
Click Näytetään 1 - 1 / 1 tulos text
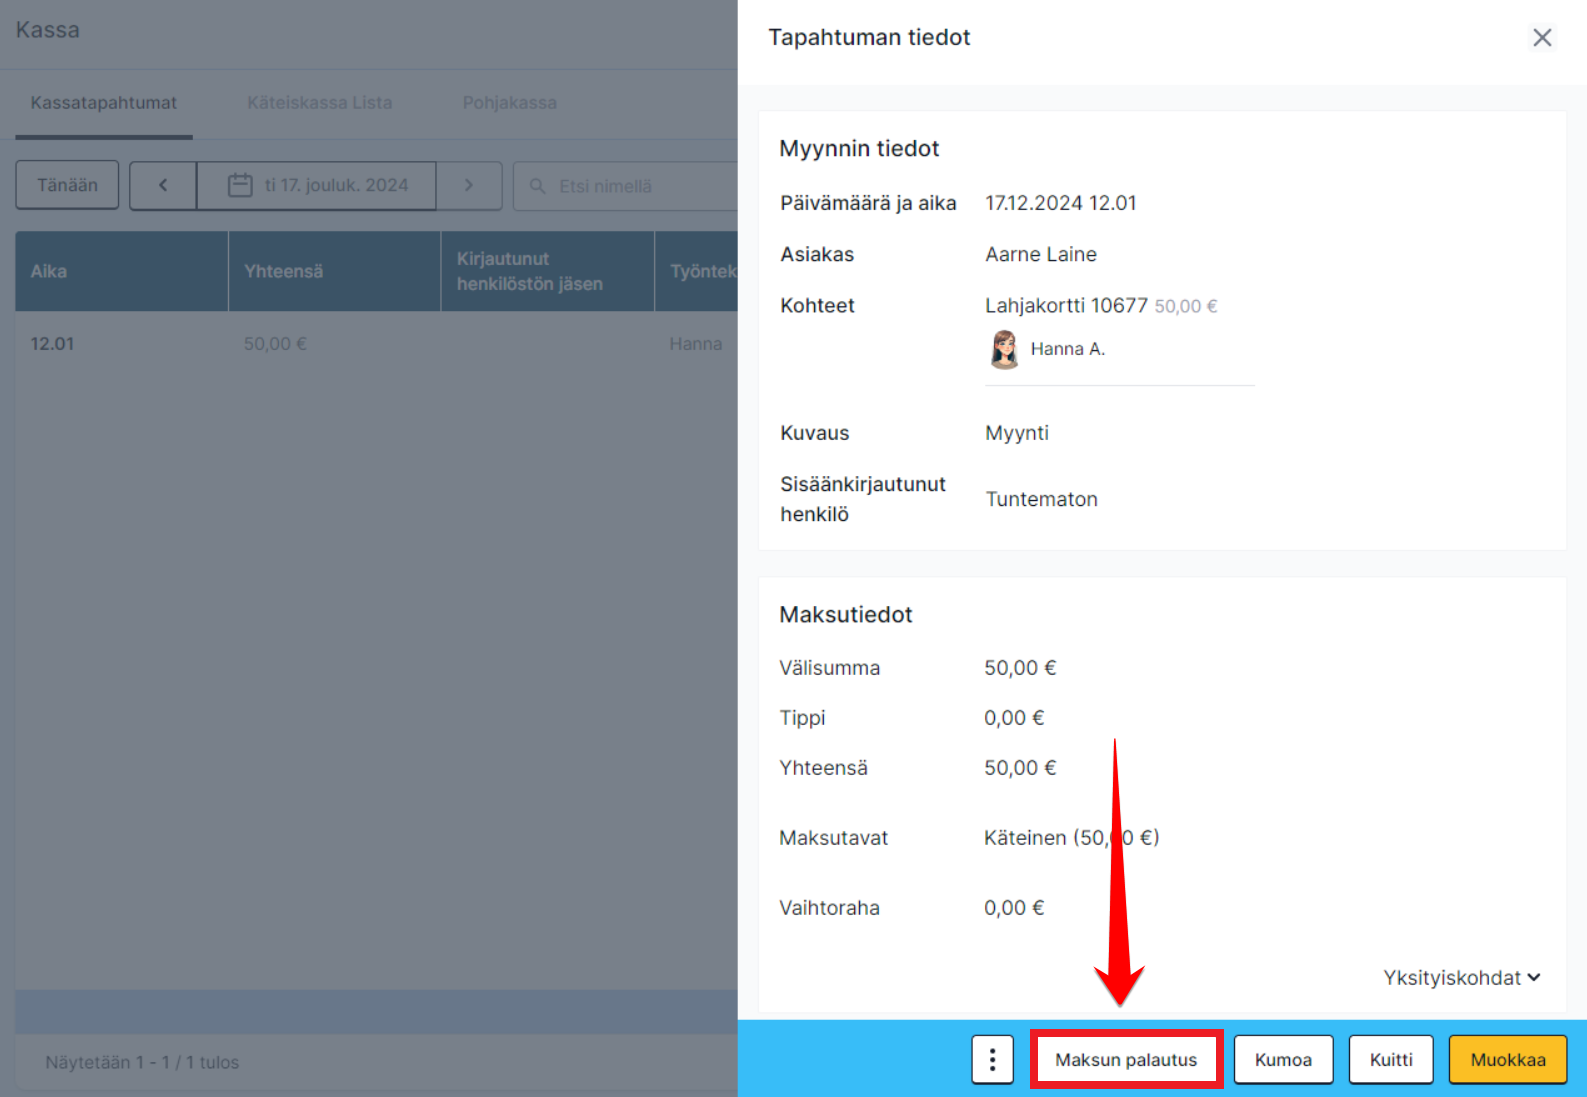142,1062
